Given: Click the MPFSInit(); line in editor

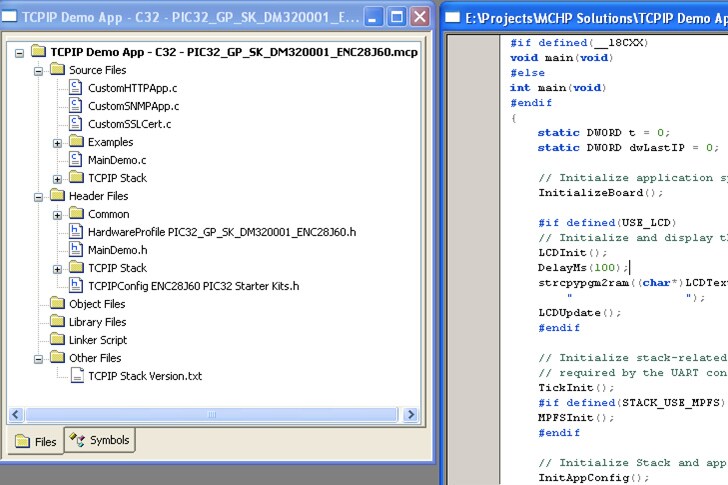Looking at the screenshot, I should click(576, 418).
